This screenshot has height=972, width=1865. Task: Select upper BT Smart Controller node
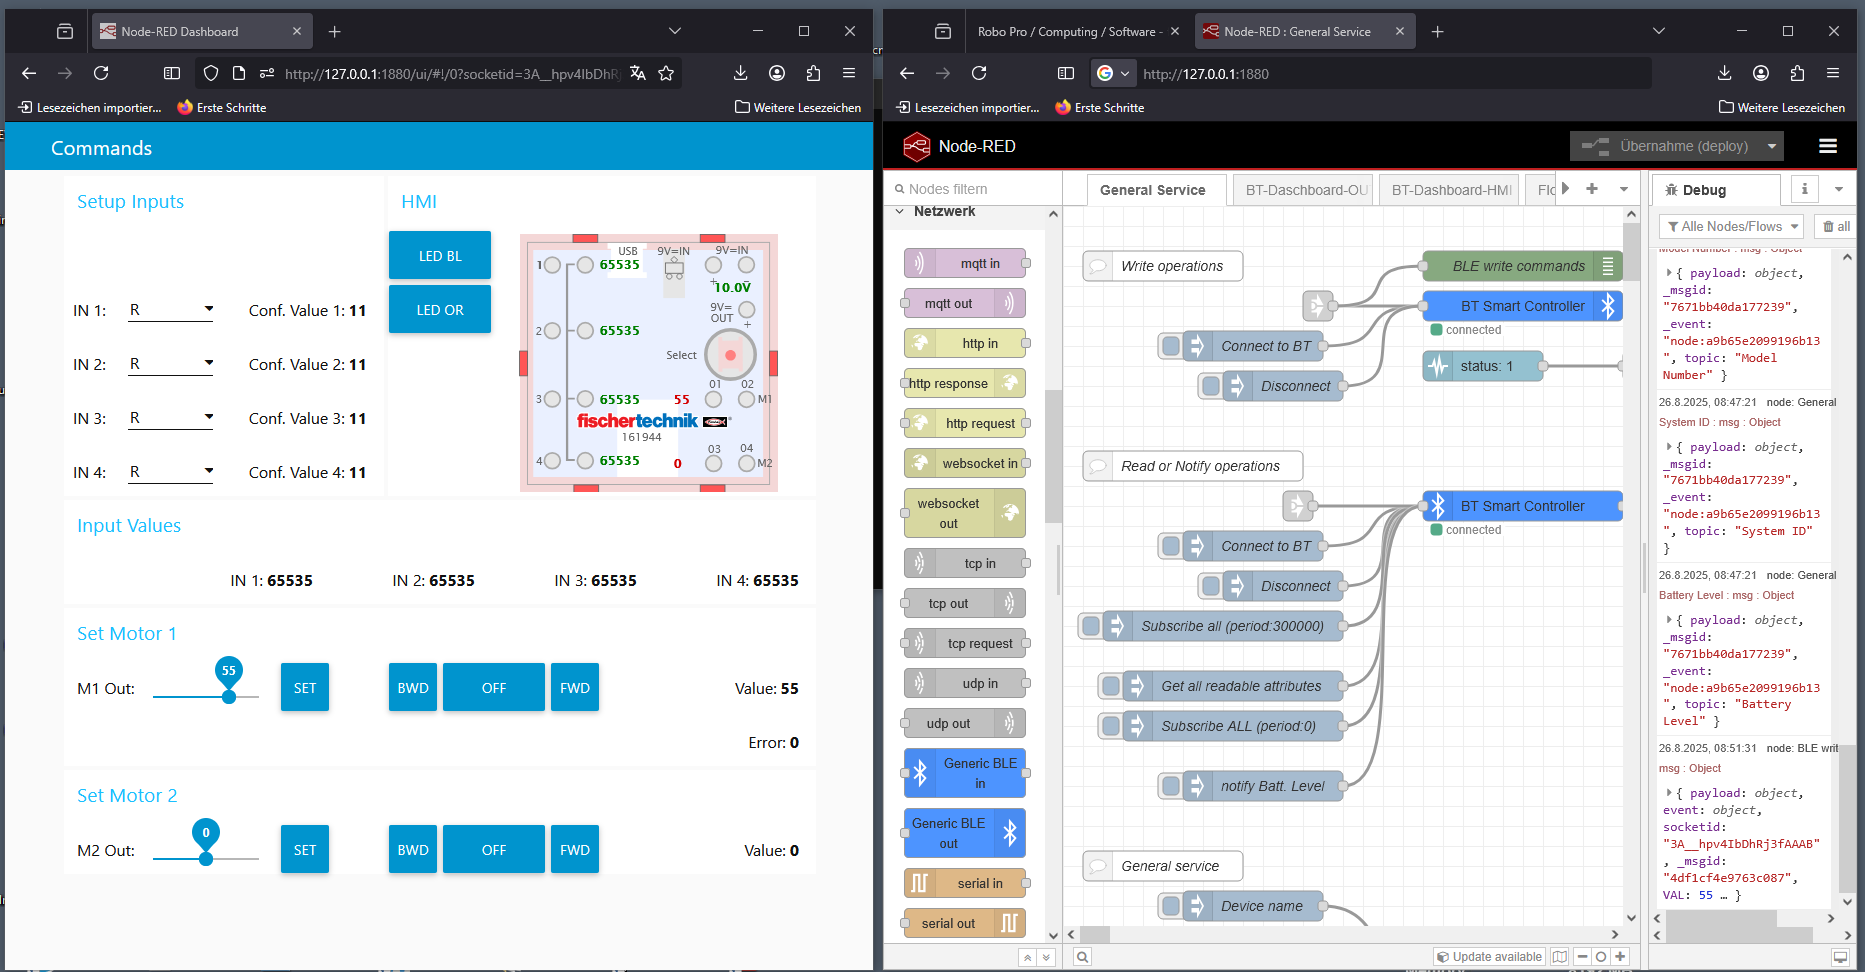tap(1522, 306)
